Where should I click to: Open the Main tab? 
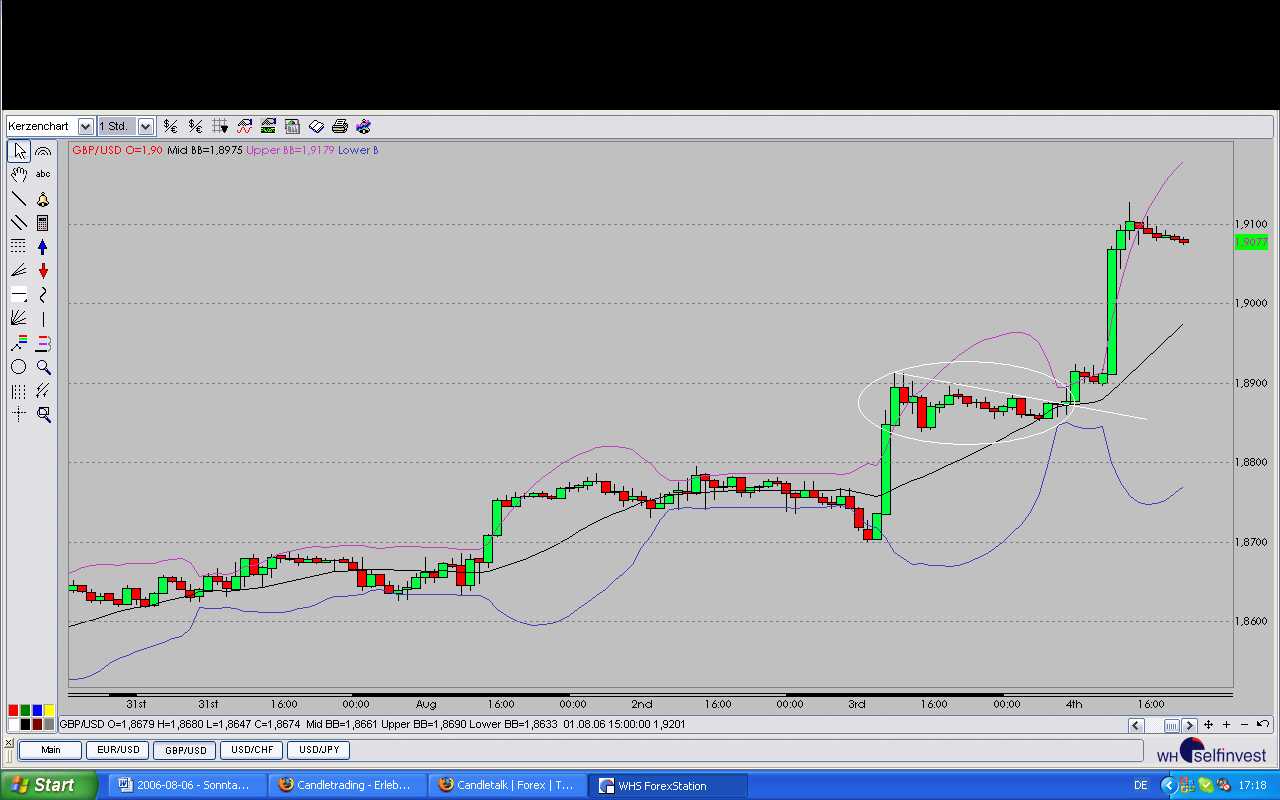click(x=50, y=750)
